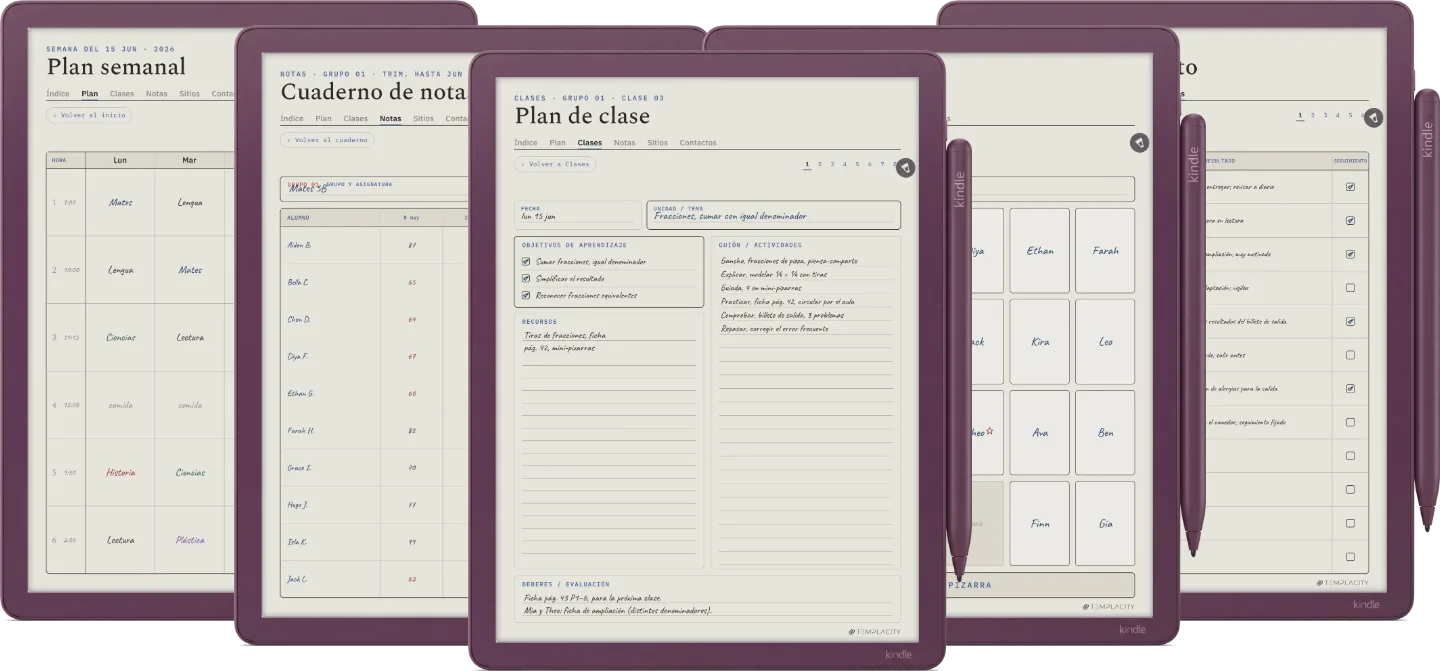Click 'Historia' cell in Plan semanal
Screen dimensions: 1440x671
click(x=120, y=472)
